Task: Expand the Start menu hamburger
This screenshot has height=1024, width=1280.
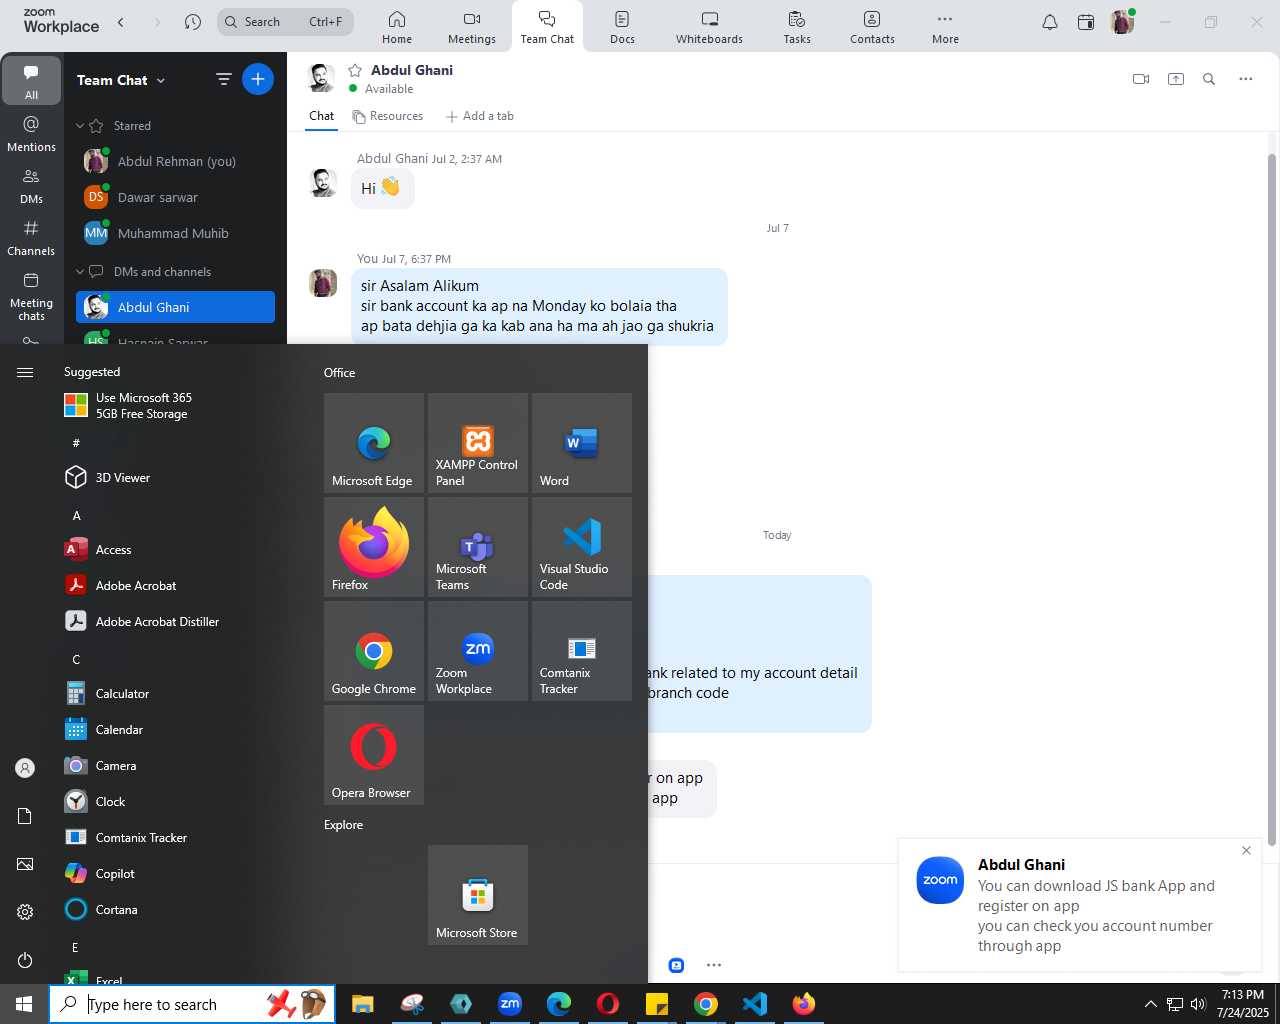Action: (x=25, y=372)
